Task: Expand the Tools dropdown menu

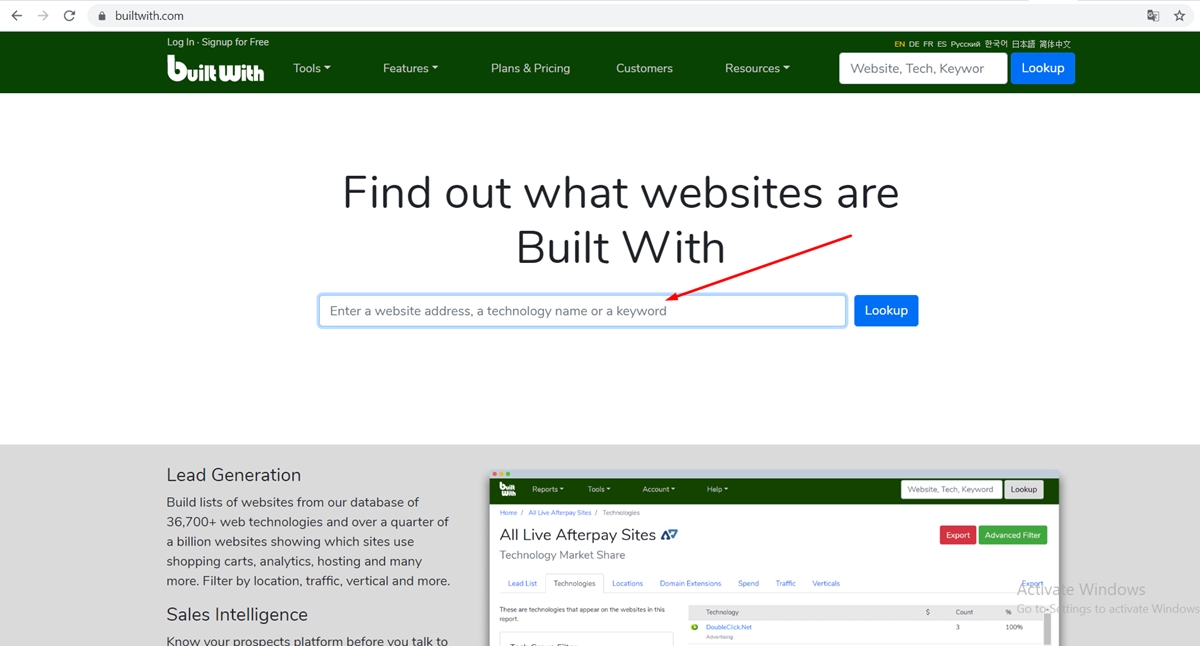Action: point(312,68)
